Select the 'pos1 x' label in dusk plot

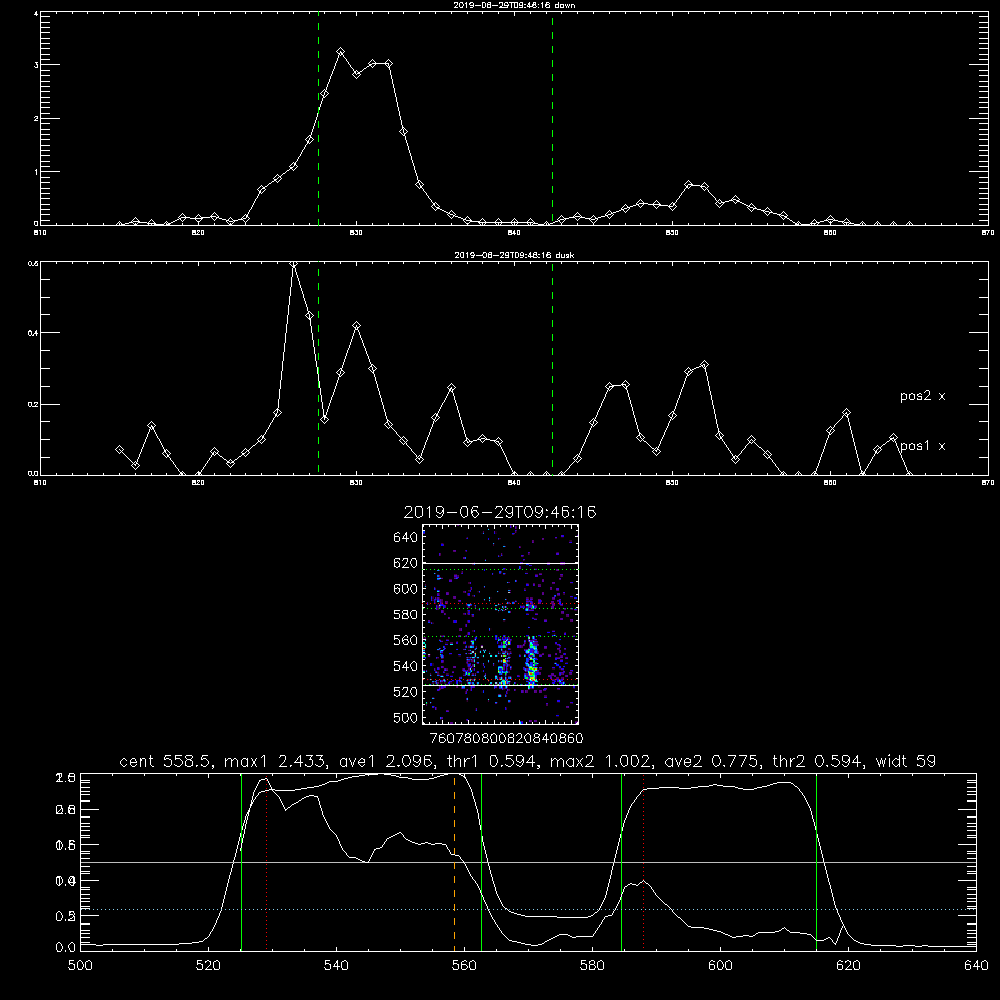pos(922,446)
